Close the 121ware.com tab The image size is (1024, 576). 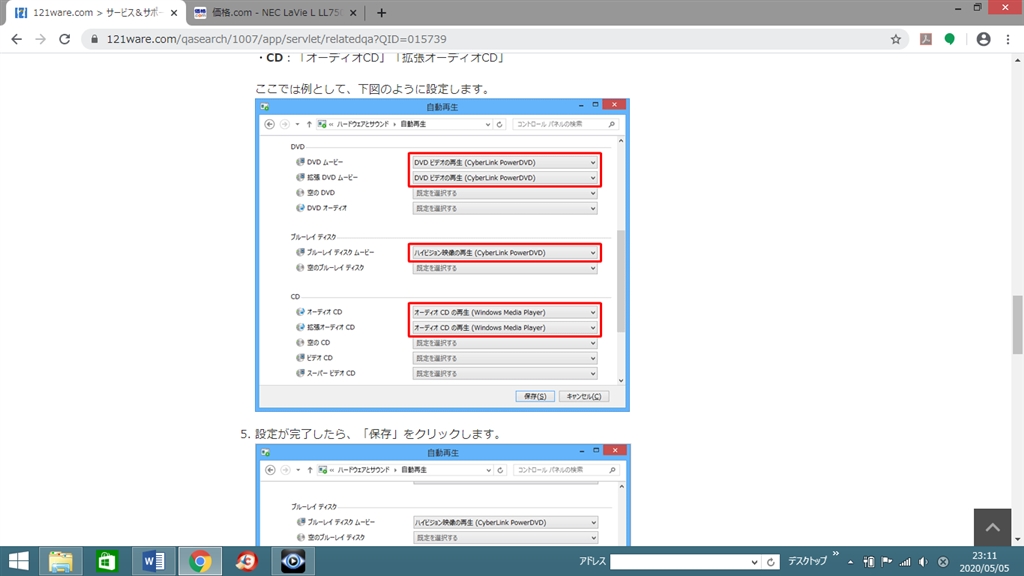point(174,12)
